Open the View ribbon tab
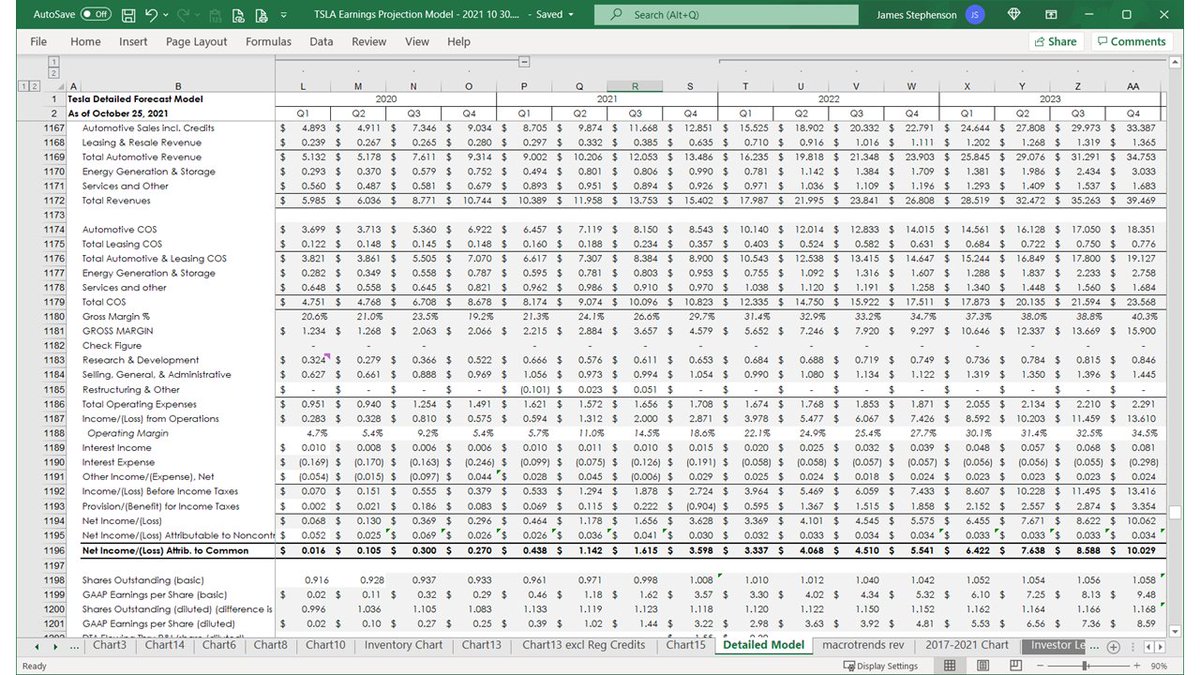The width and height of the screenshot is (1200, 675). 417,42
